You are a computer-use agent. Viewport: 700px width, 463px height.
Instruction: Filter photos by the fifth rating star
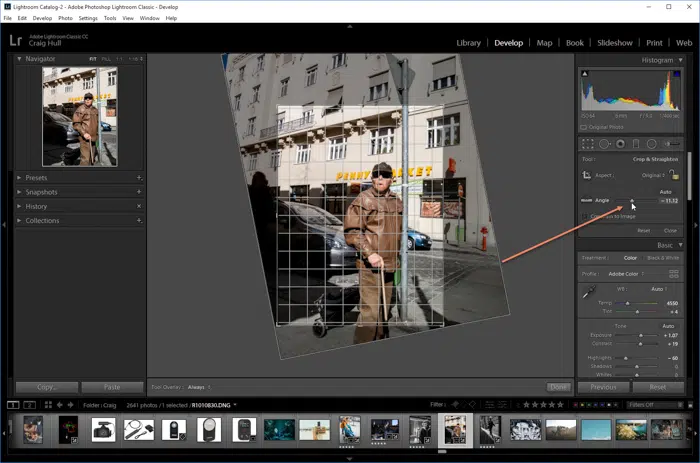pyautogui.click(x=560, y=405)
